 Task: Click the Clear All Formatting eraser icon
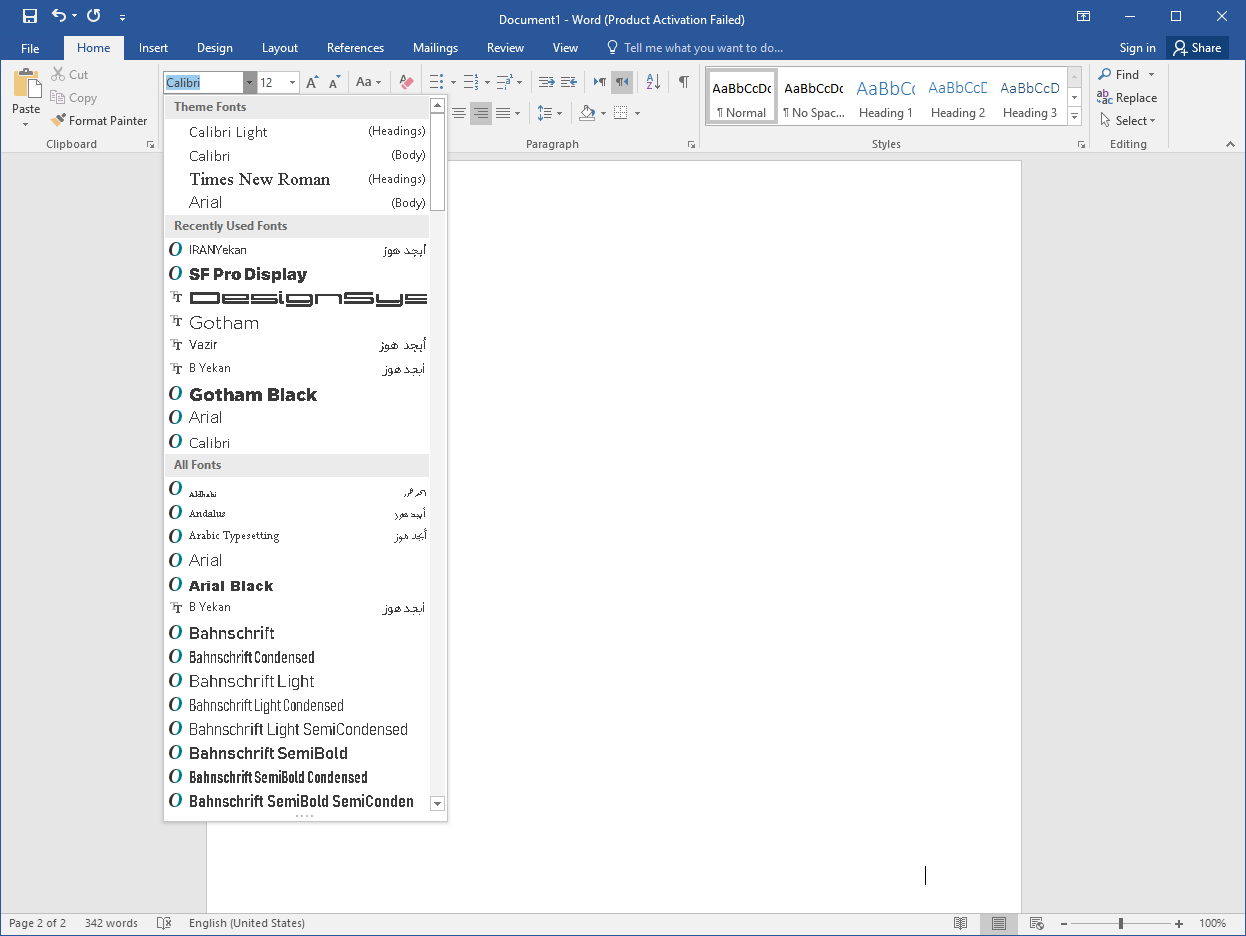pyautogui.click(x=406, y=83)
